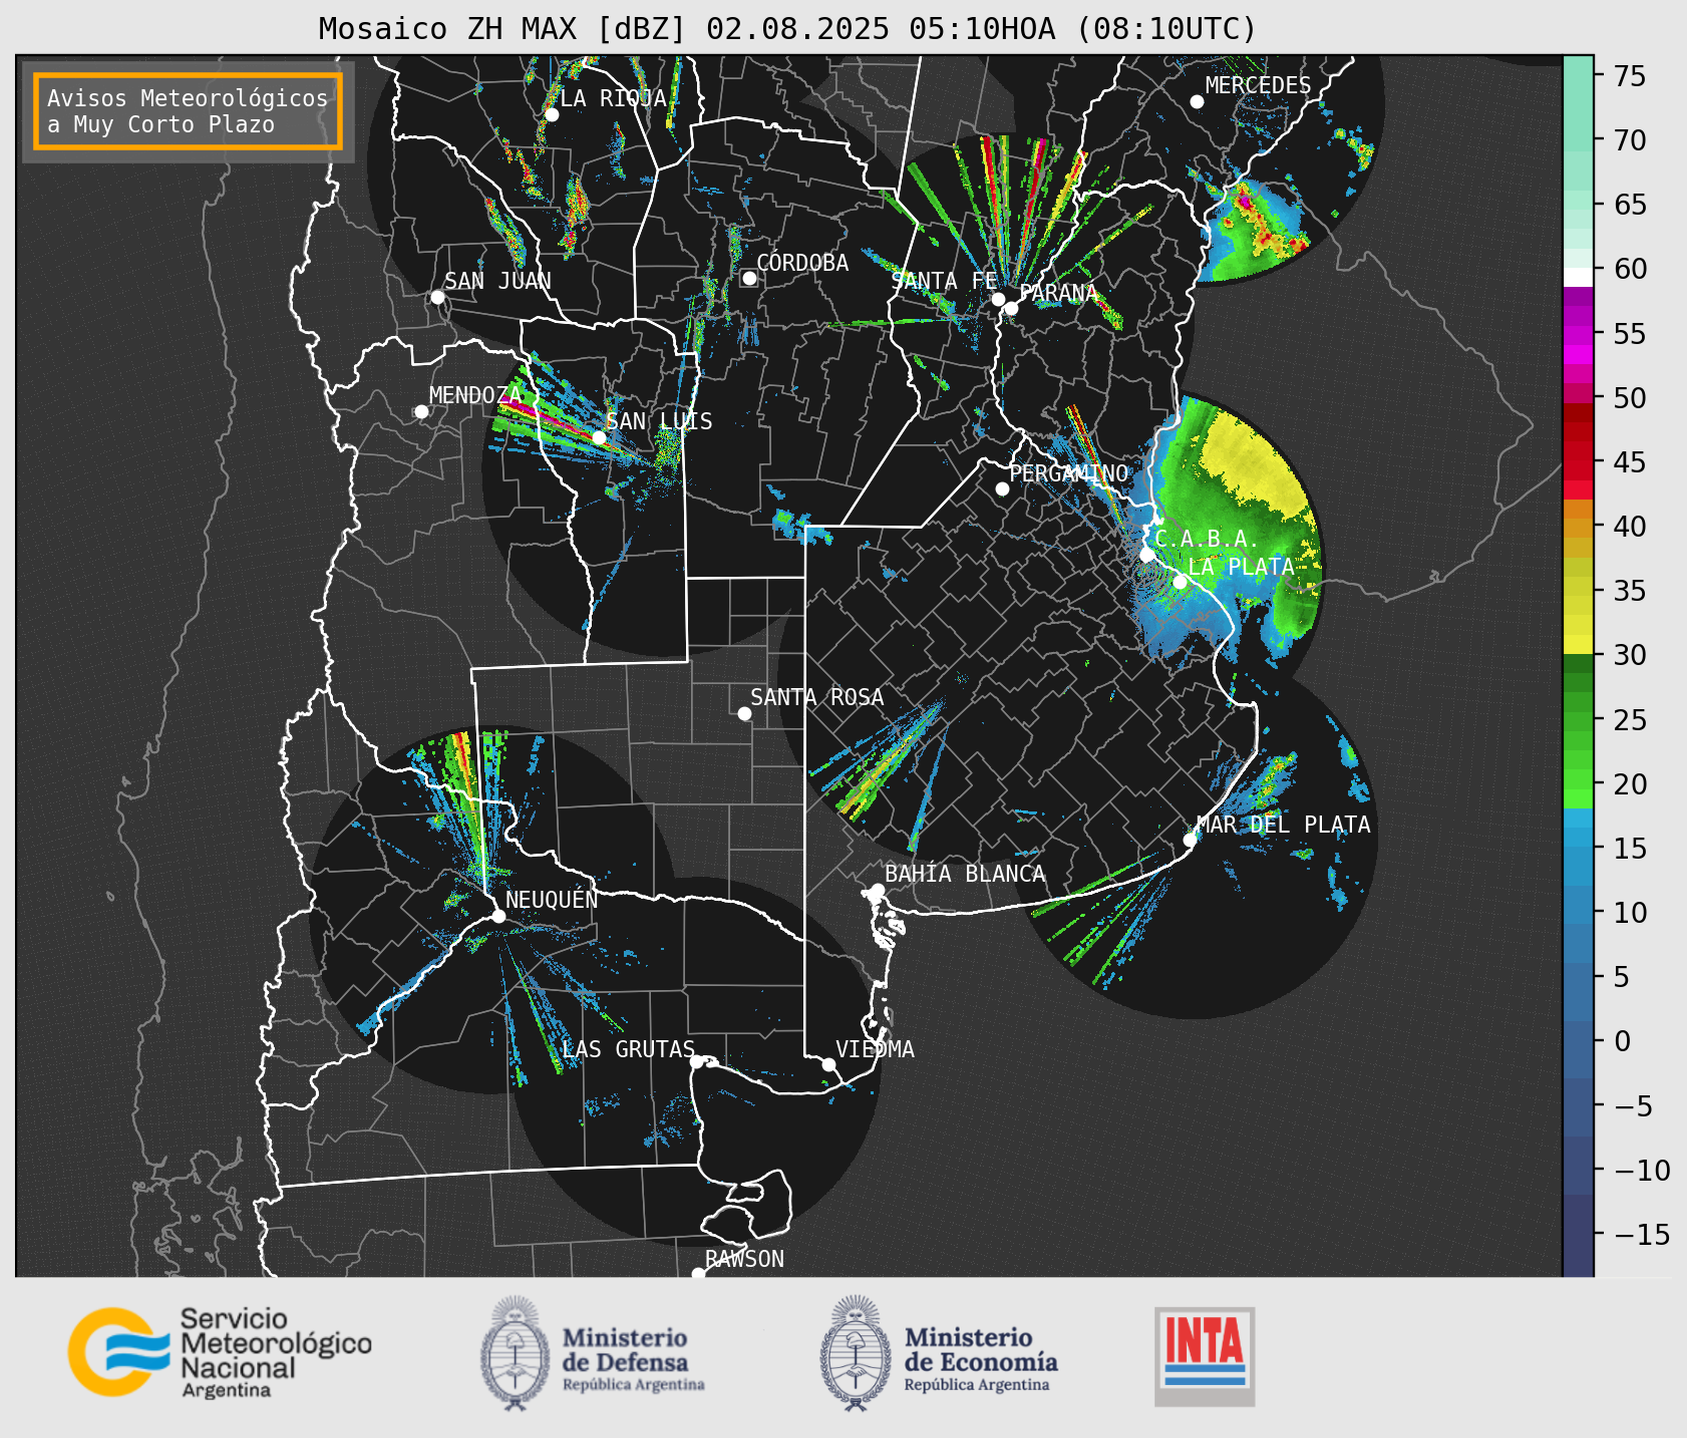Click the NEUQUÉN city marker
1687x1438 pixels.
pos(499,916)
